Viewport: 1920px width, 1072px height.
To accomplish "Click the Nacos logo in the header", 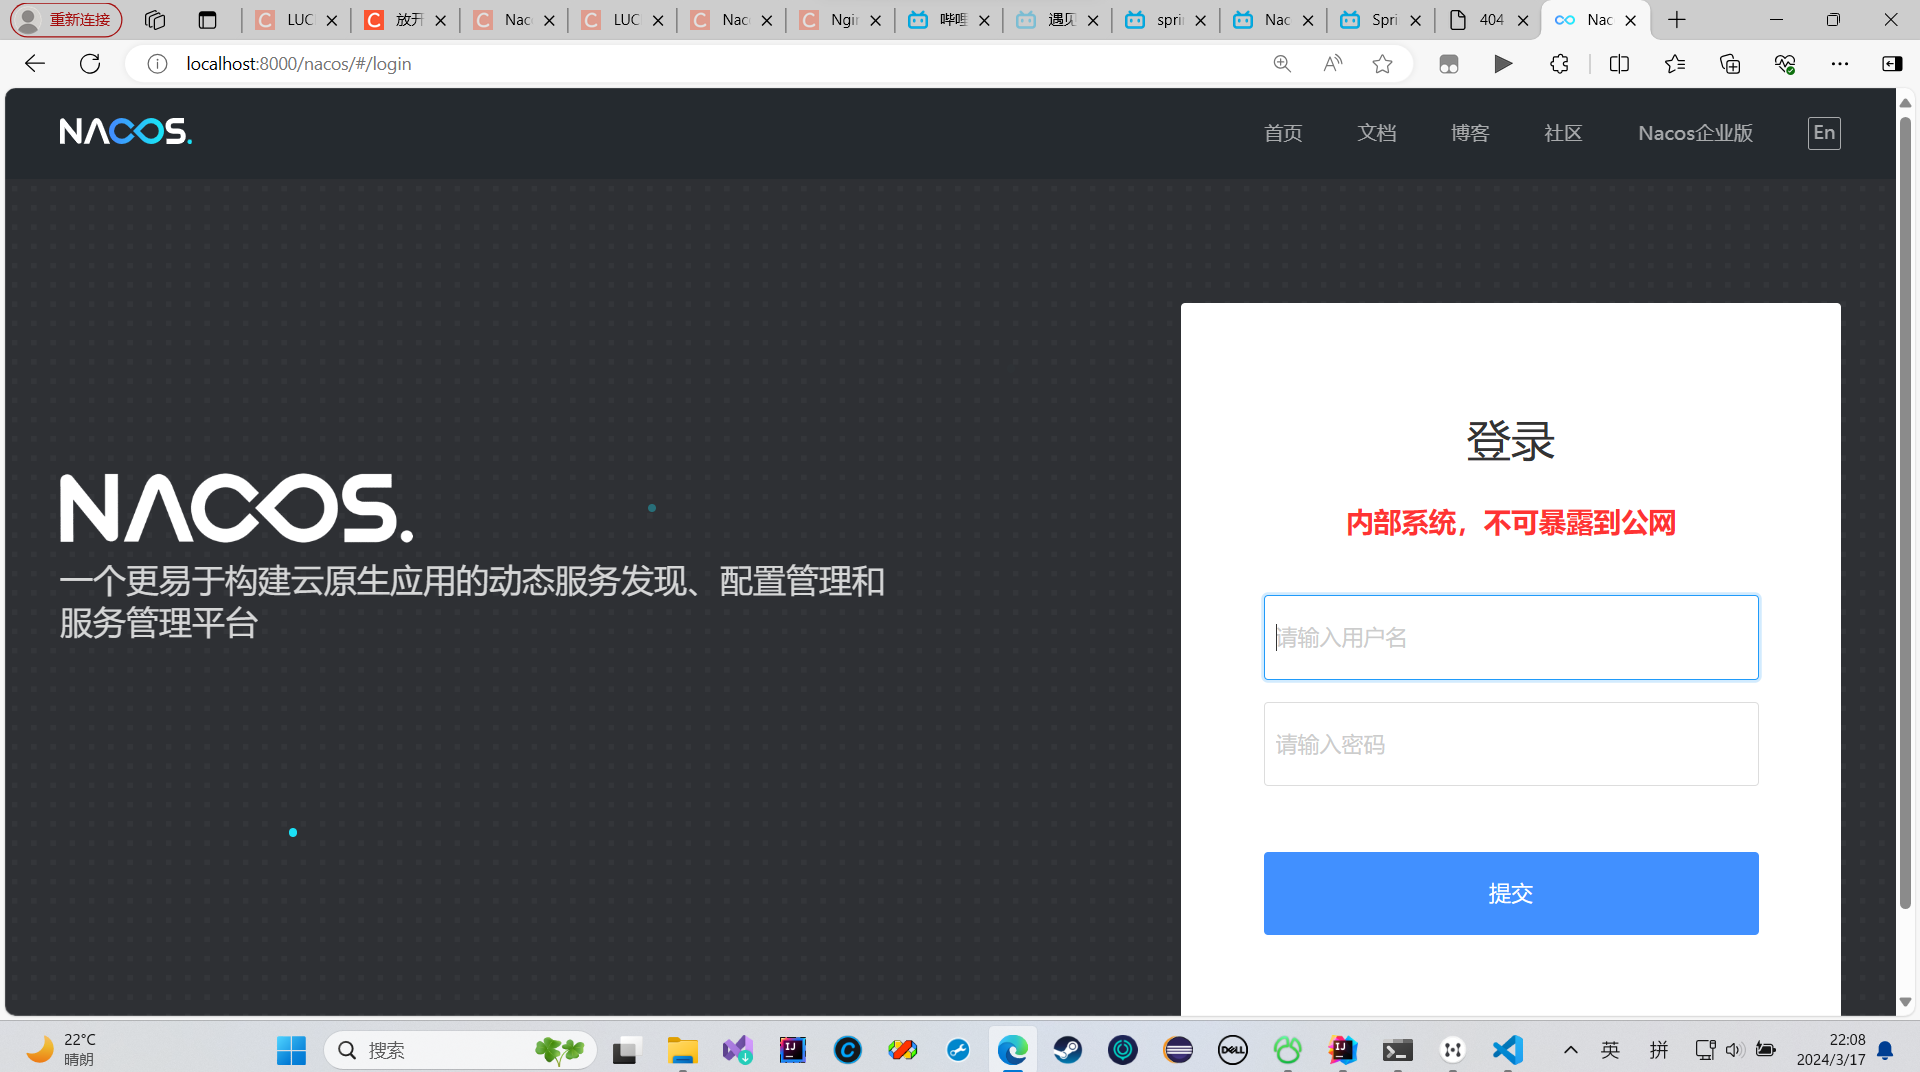I will point(126,132).
